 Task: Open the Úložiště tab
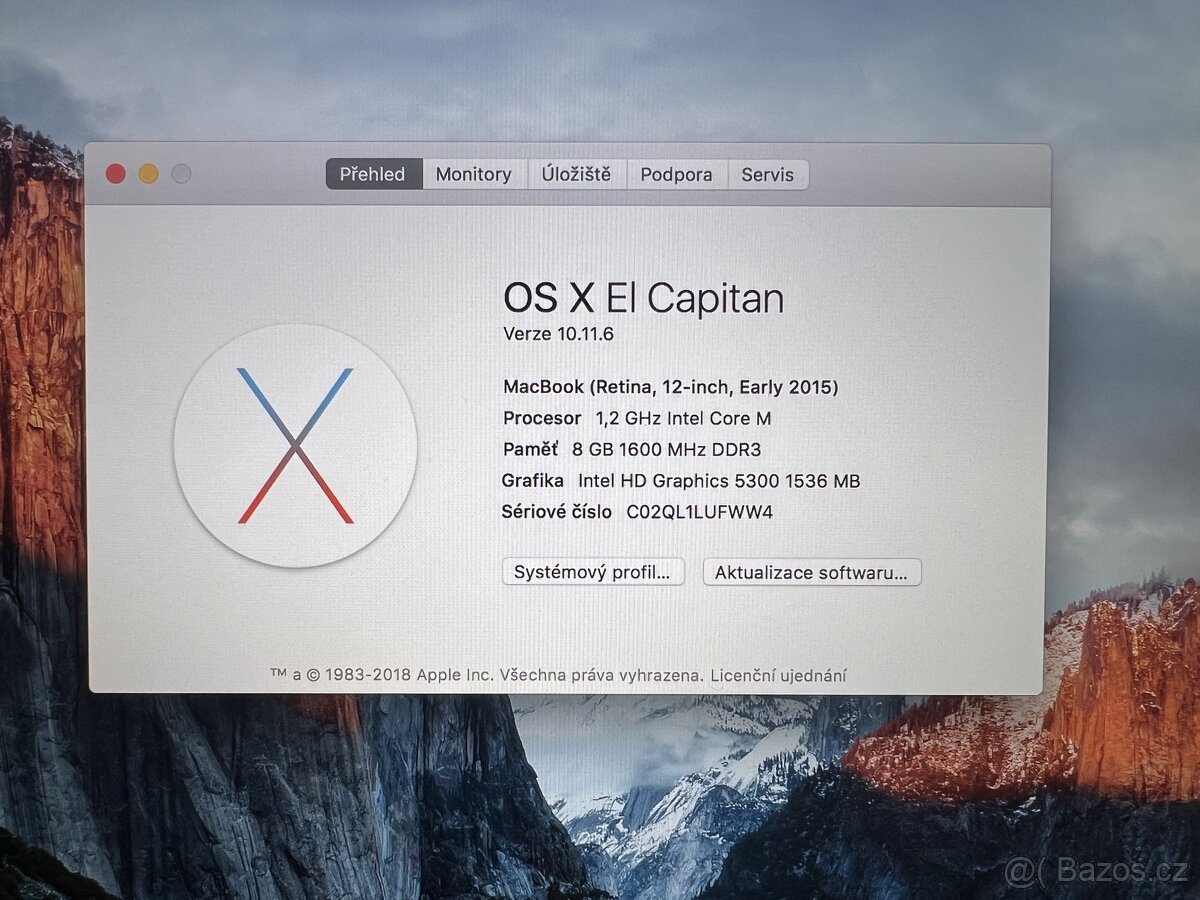pos(578,174)
